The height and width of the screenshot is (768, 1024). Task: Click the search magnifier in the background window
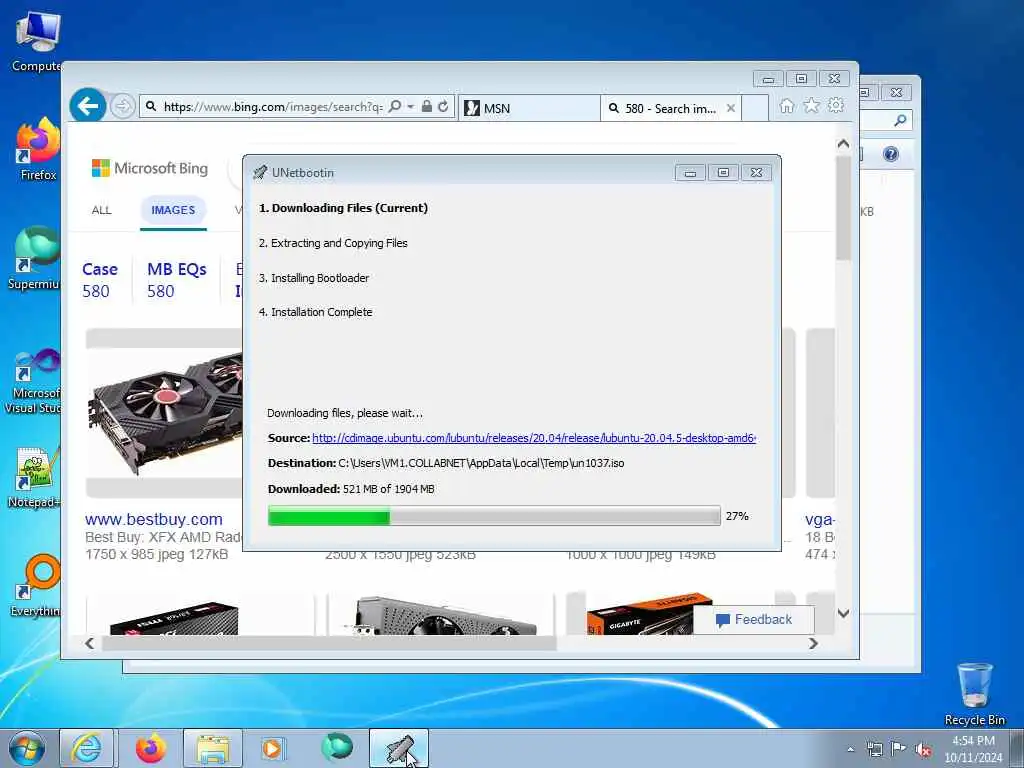point(900,120)
